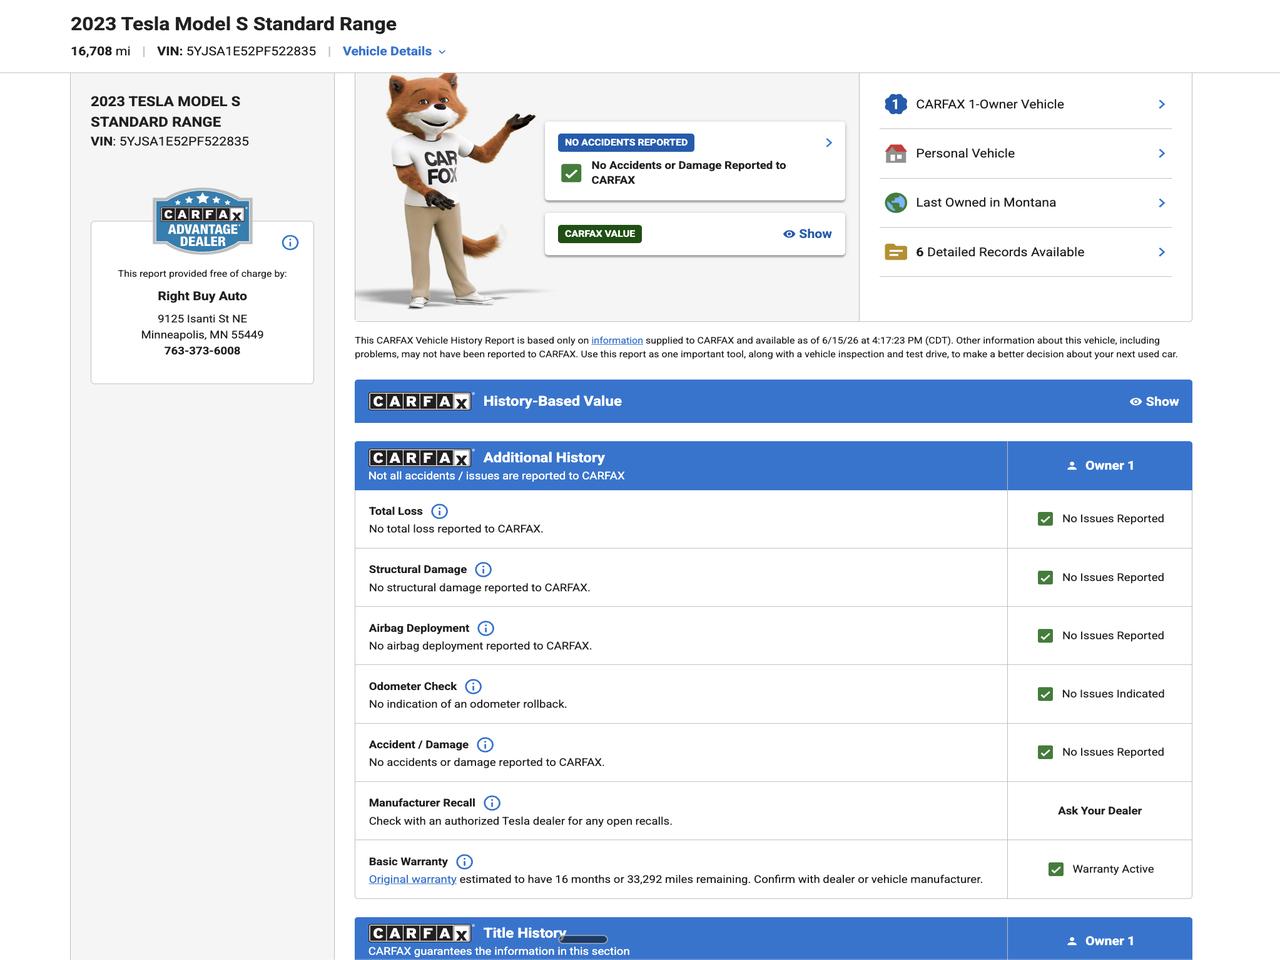Click Ask Your Dealer for recalls
This screenshot has width=1280, height=960.
[x=1099, y=811]
